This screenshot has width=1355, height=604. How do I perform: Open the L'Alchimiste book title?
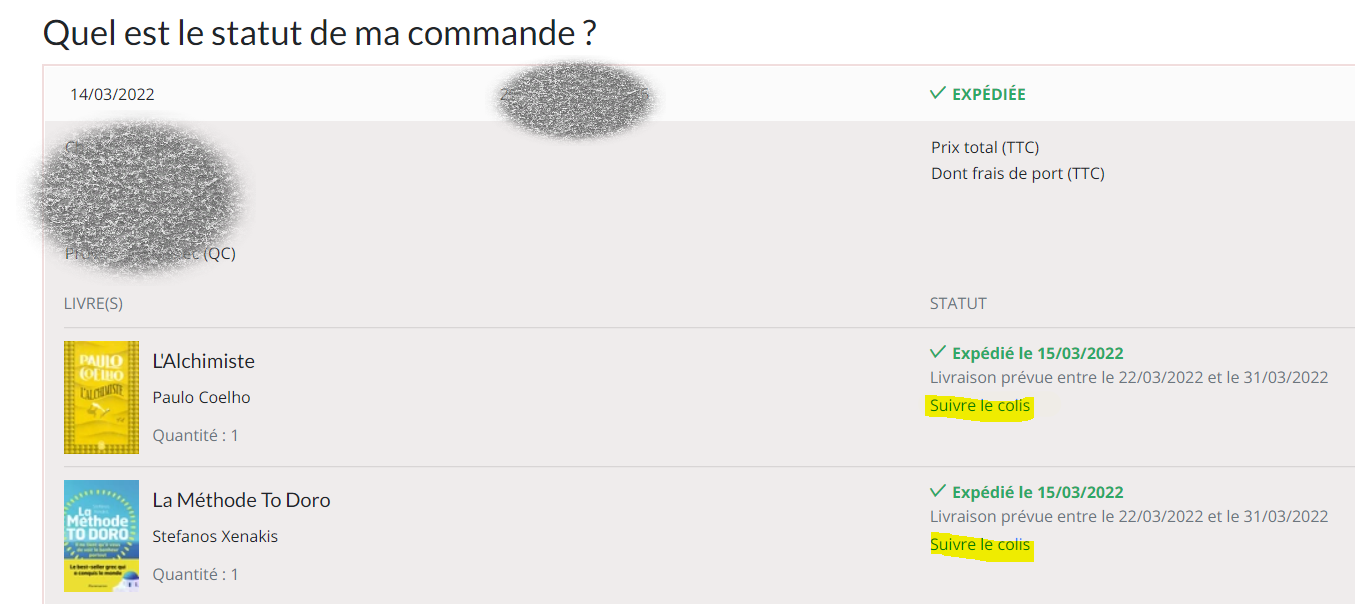point(203,361)
